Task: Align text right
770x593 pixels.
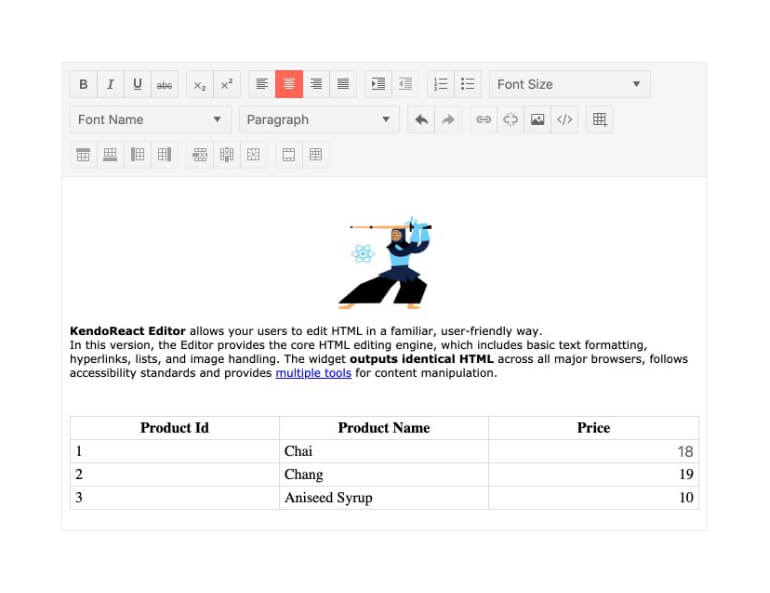Action: (x=316, y=84)
